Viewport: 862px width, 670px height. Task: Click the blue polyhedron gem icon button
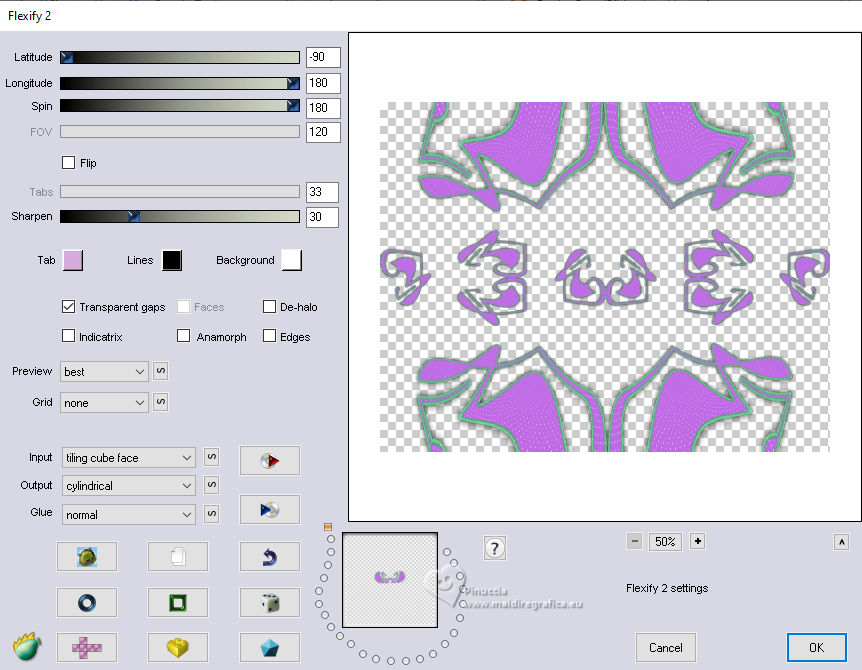[x=269, y=647]
